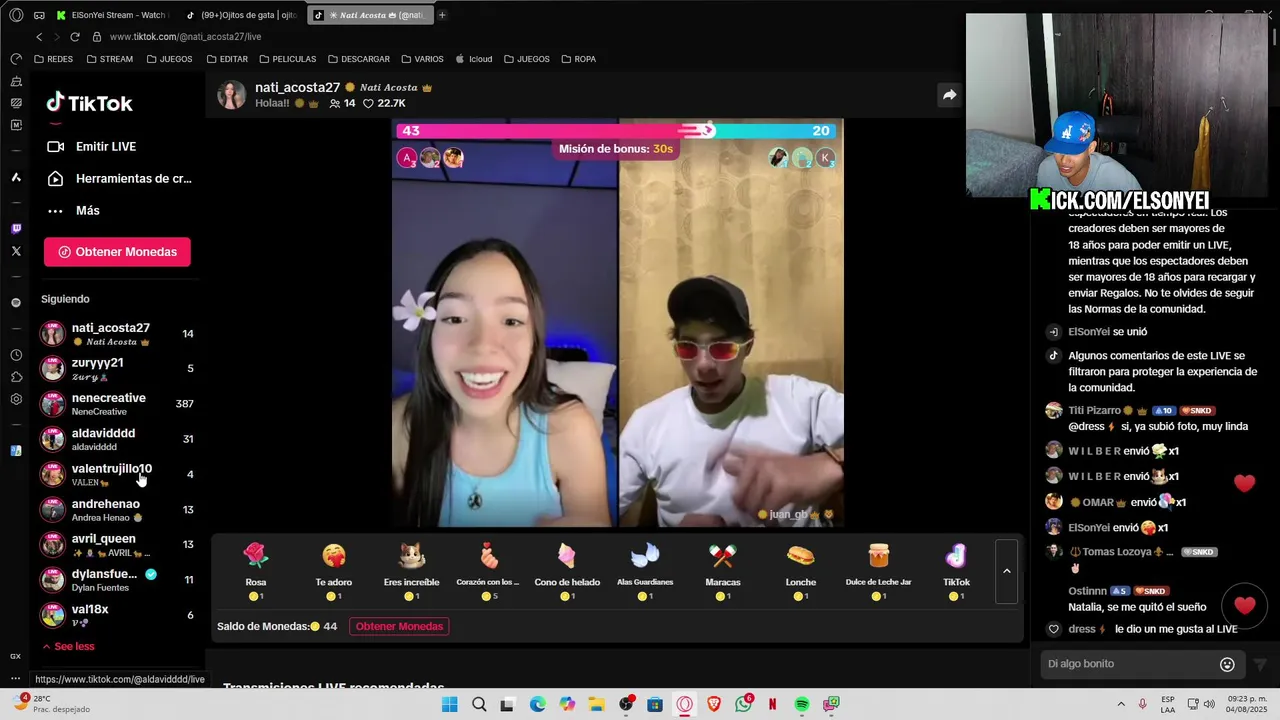
Task: Click outlined Obtener Monedas next to balance
Action: pos(399,626)
